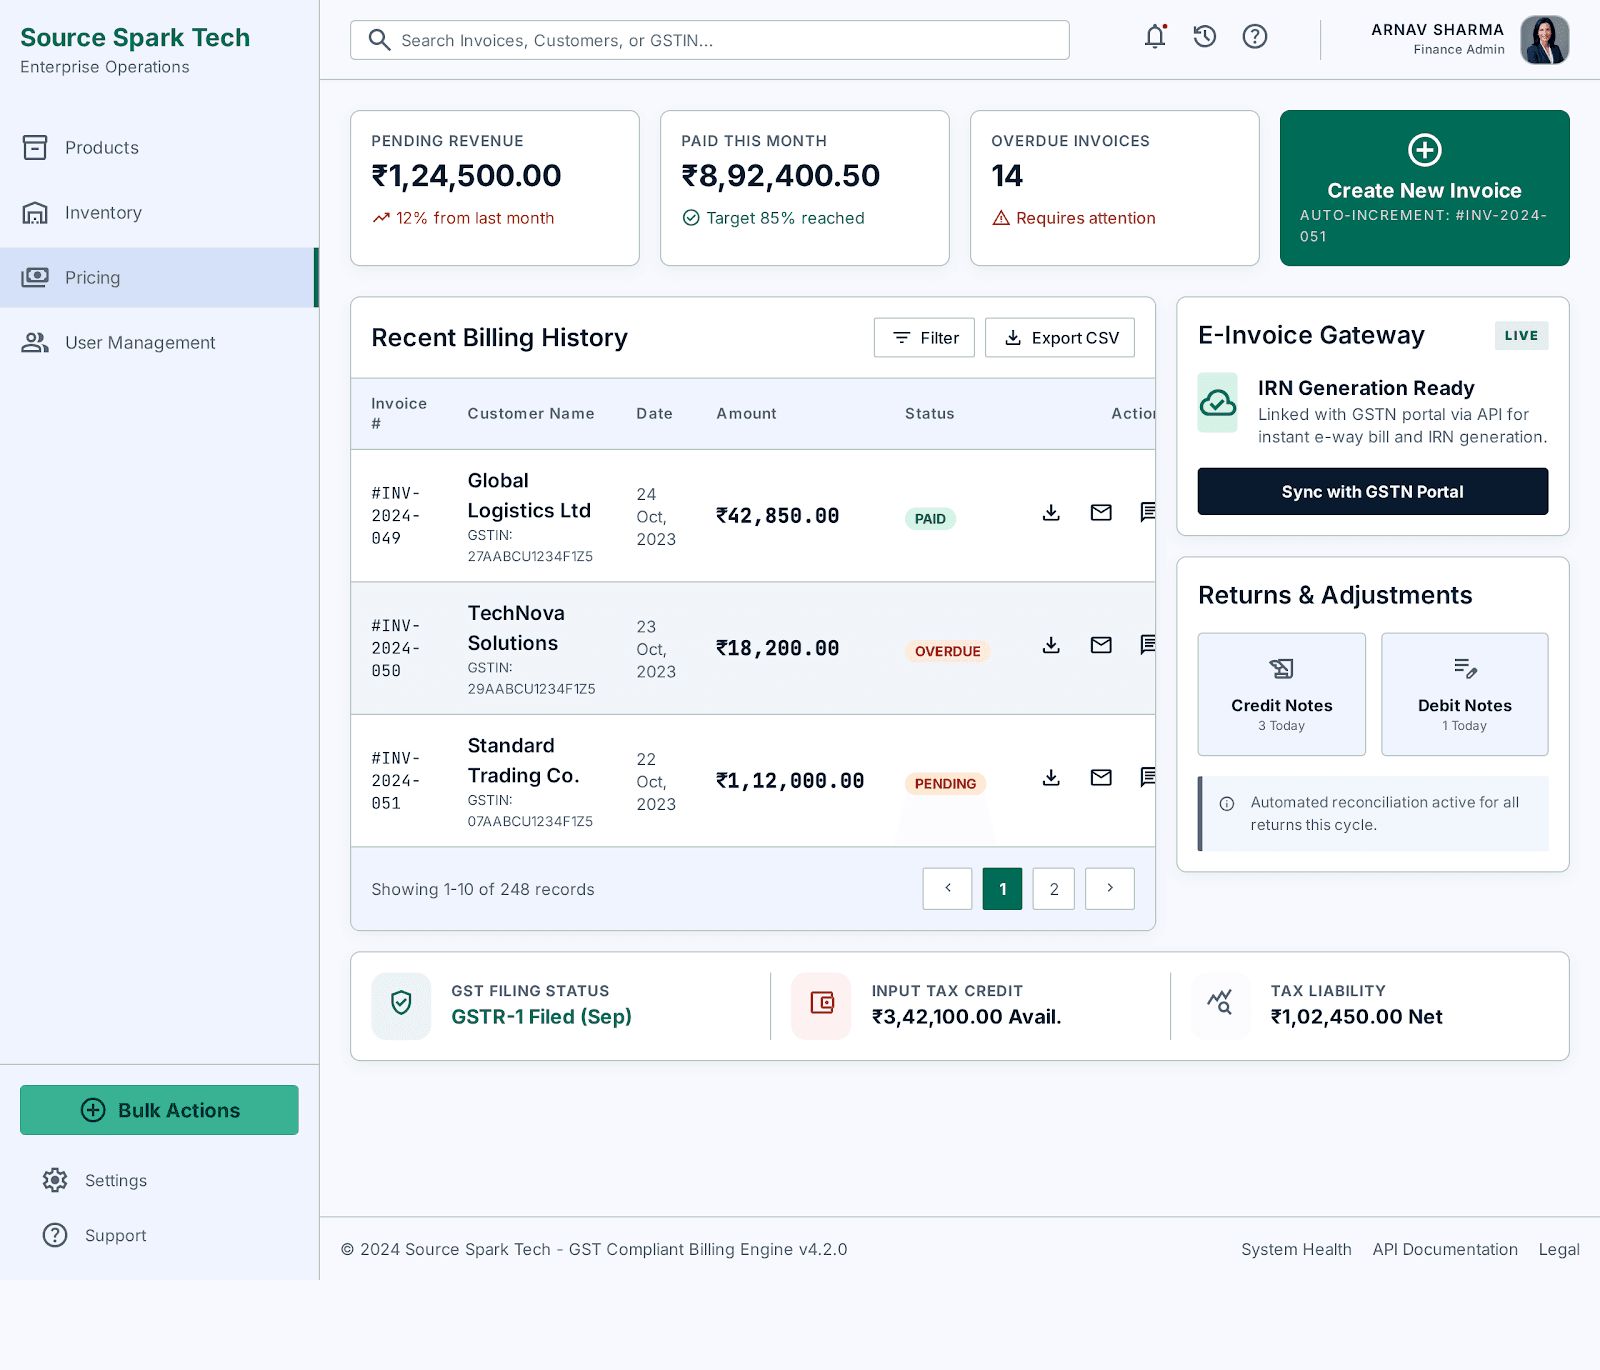1600x1370 pixels.
Task: Click Pending Revenue card amount ₹1,24,500.00
Action: tap(466, 176)
